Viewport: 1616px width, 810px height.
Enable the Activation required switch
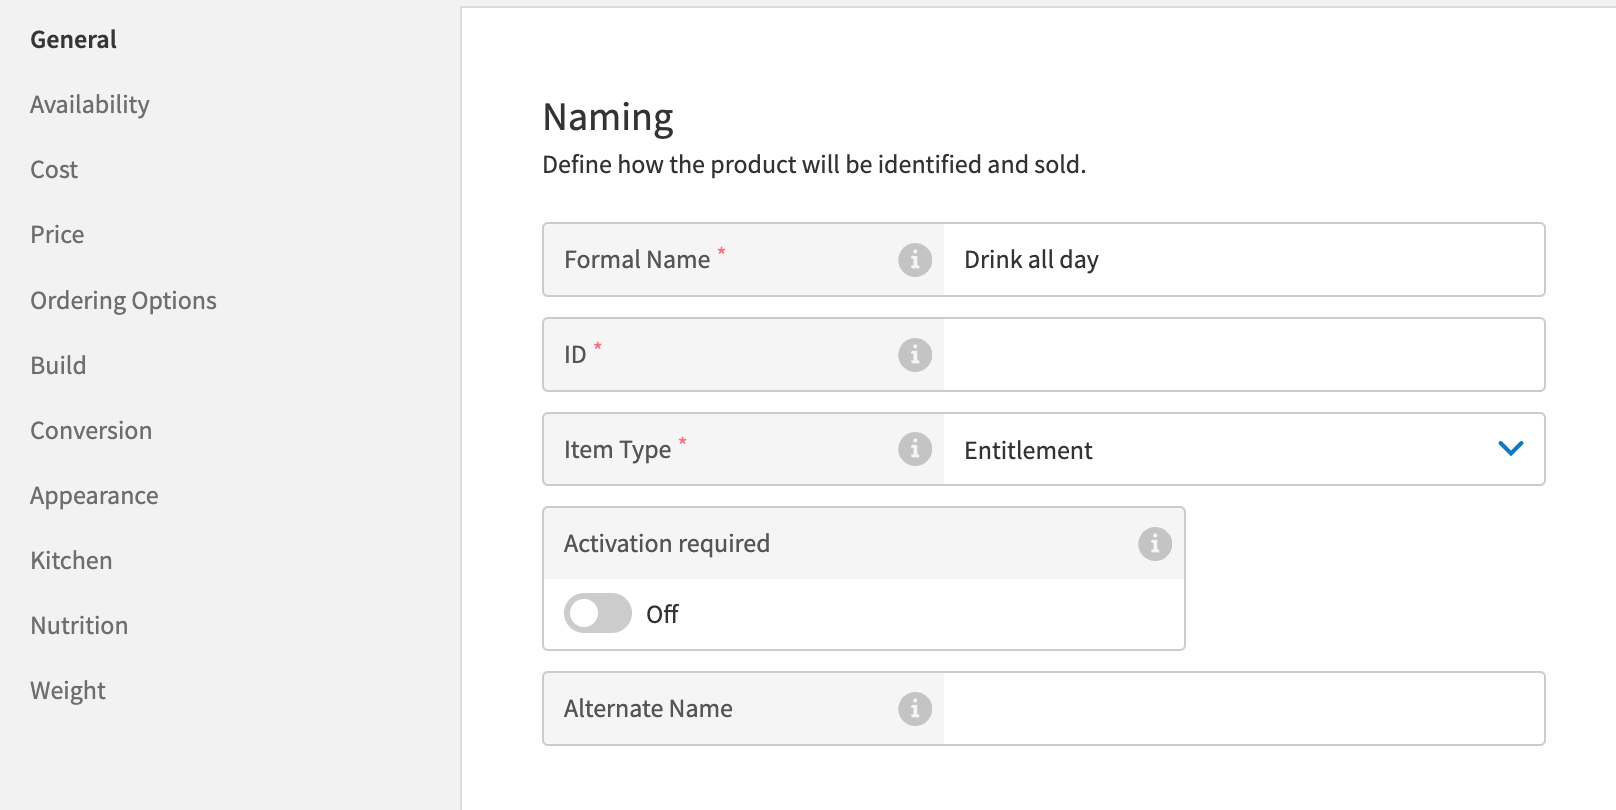pyautogui.click(x=597, y=613)
